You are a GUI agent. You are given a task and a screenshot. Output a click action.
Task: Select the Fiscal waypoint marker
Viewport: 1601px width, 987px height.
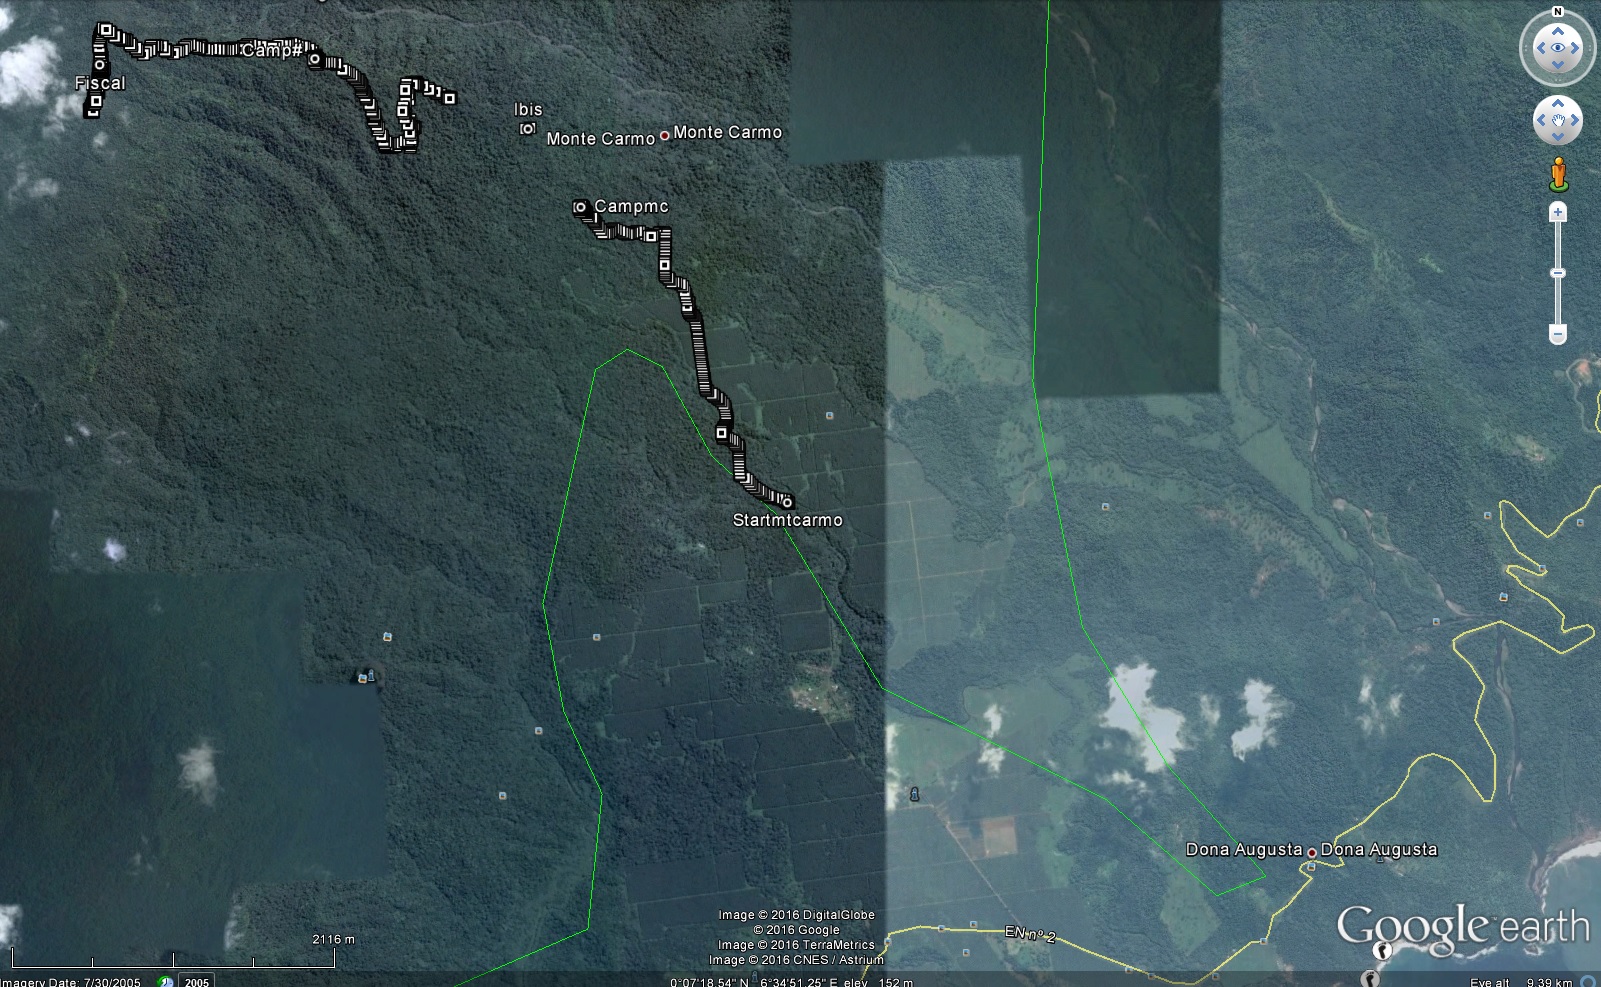(x=100, y=65)
